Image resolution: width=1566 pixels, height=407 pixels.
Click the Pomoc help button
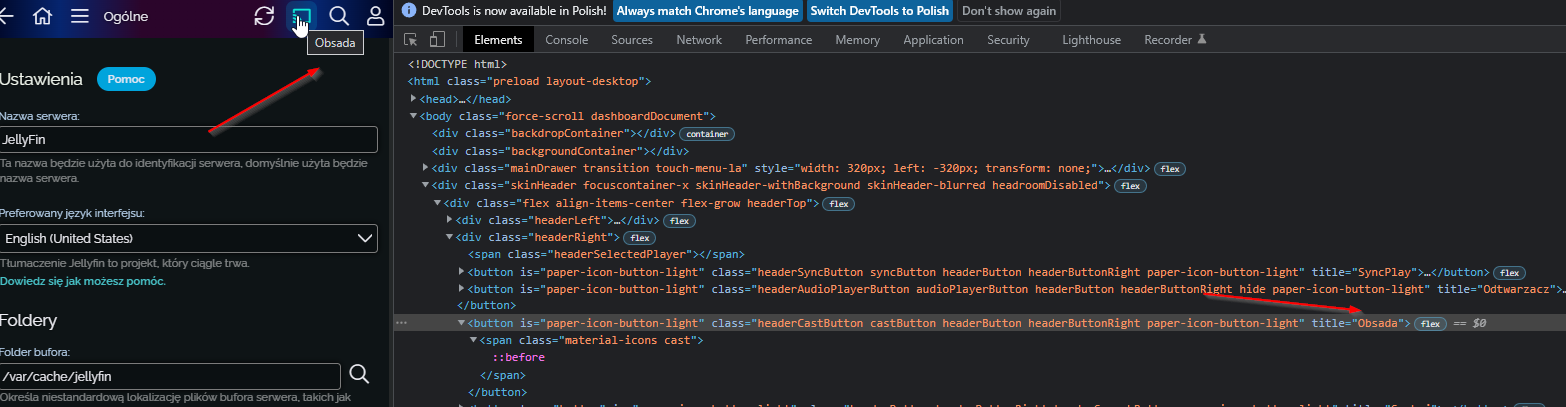126,79
